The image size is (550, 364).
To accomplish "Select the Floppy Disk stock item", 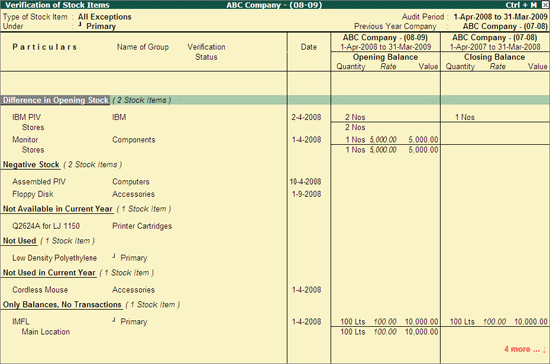I will point(33,194).
